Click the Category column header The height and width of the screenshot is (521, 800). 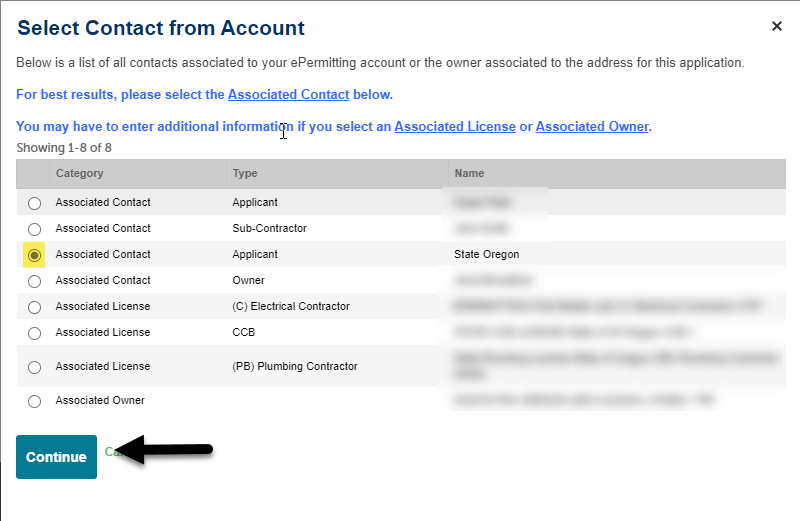(x=79, y=173)
